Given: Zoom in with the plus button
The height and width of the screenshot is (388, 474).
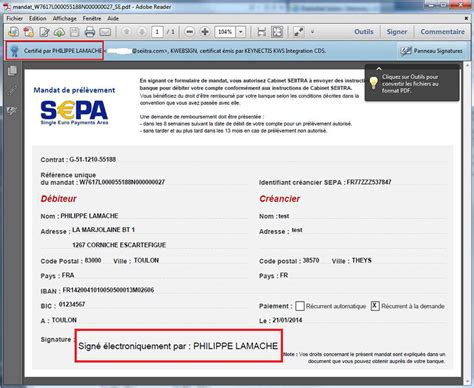Looking at the screenshot, I should (x=205, y=32).
